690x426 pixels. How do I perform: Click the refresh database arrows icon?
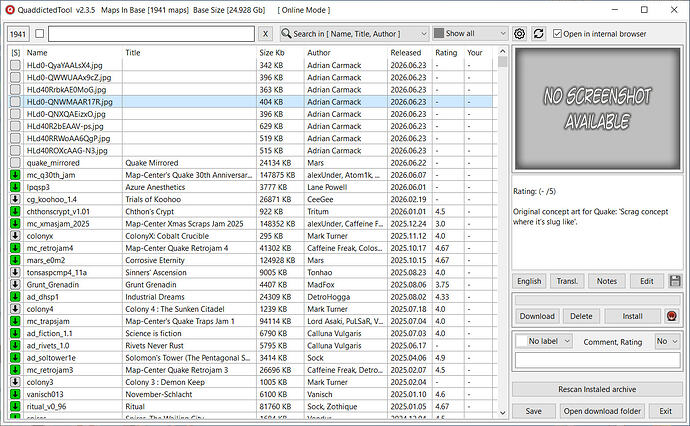[x=539, y=34]
